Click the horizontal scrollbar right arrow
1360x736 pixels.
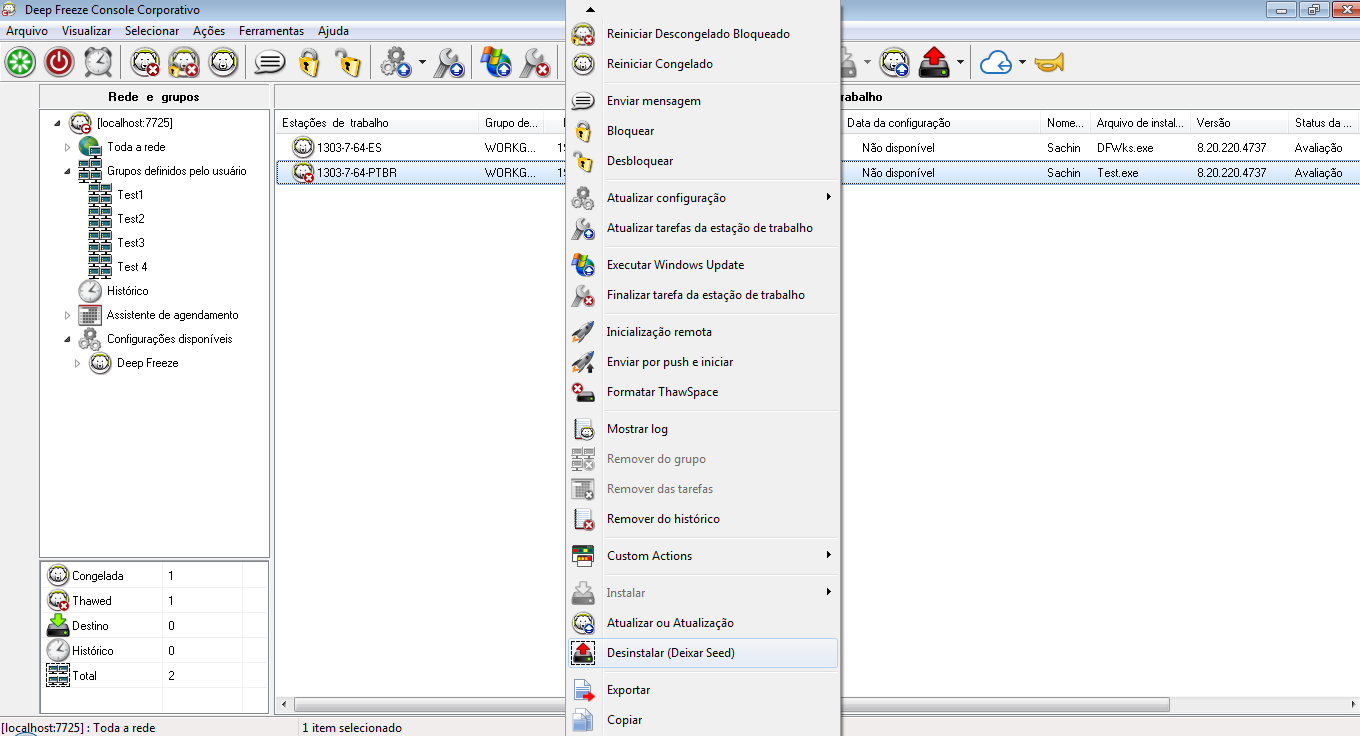click(1351, 704)
